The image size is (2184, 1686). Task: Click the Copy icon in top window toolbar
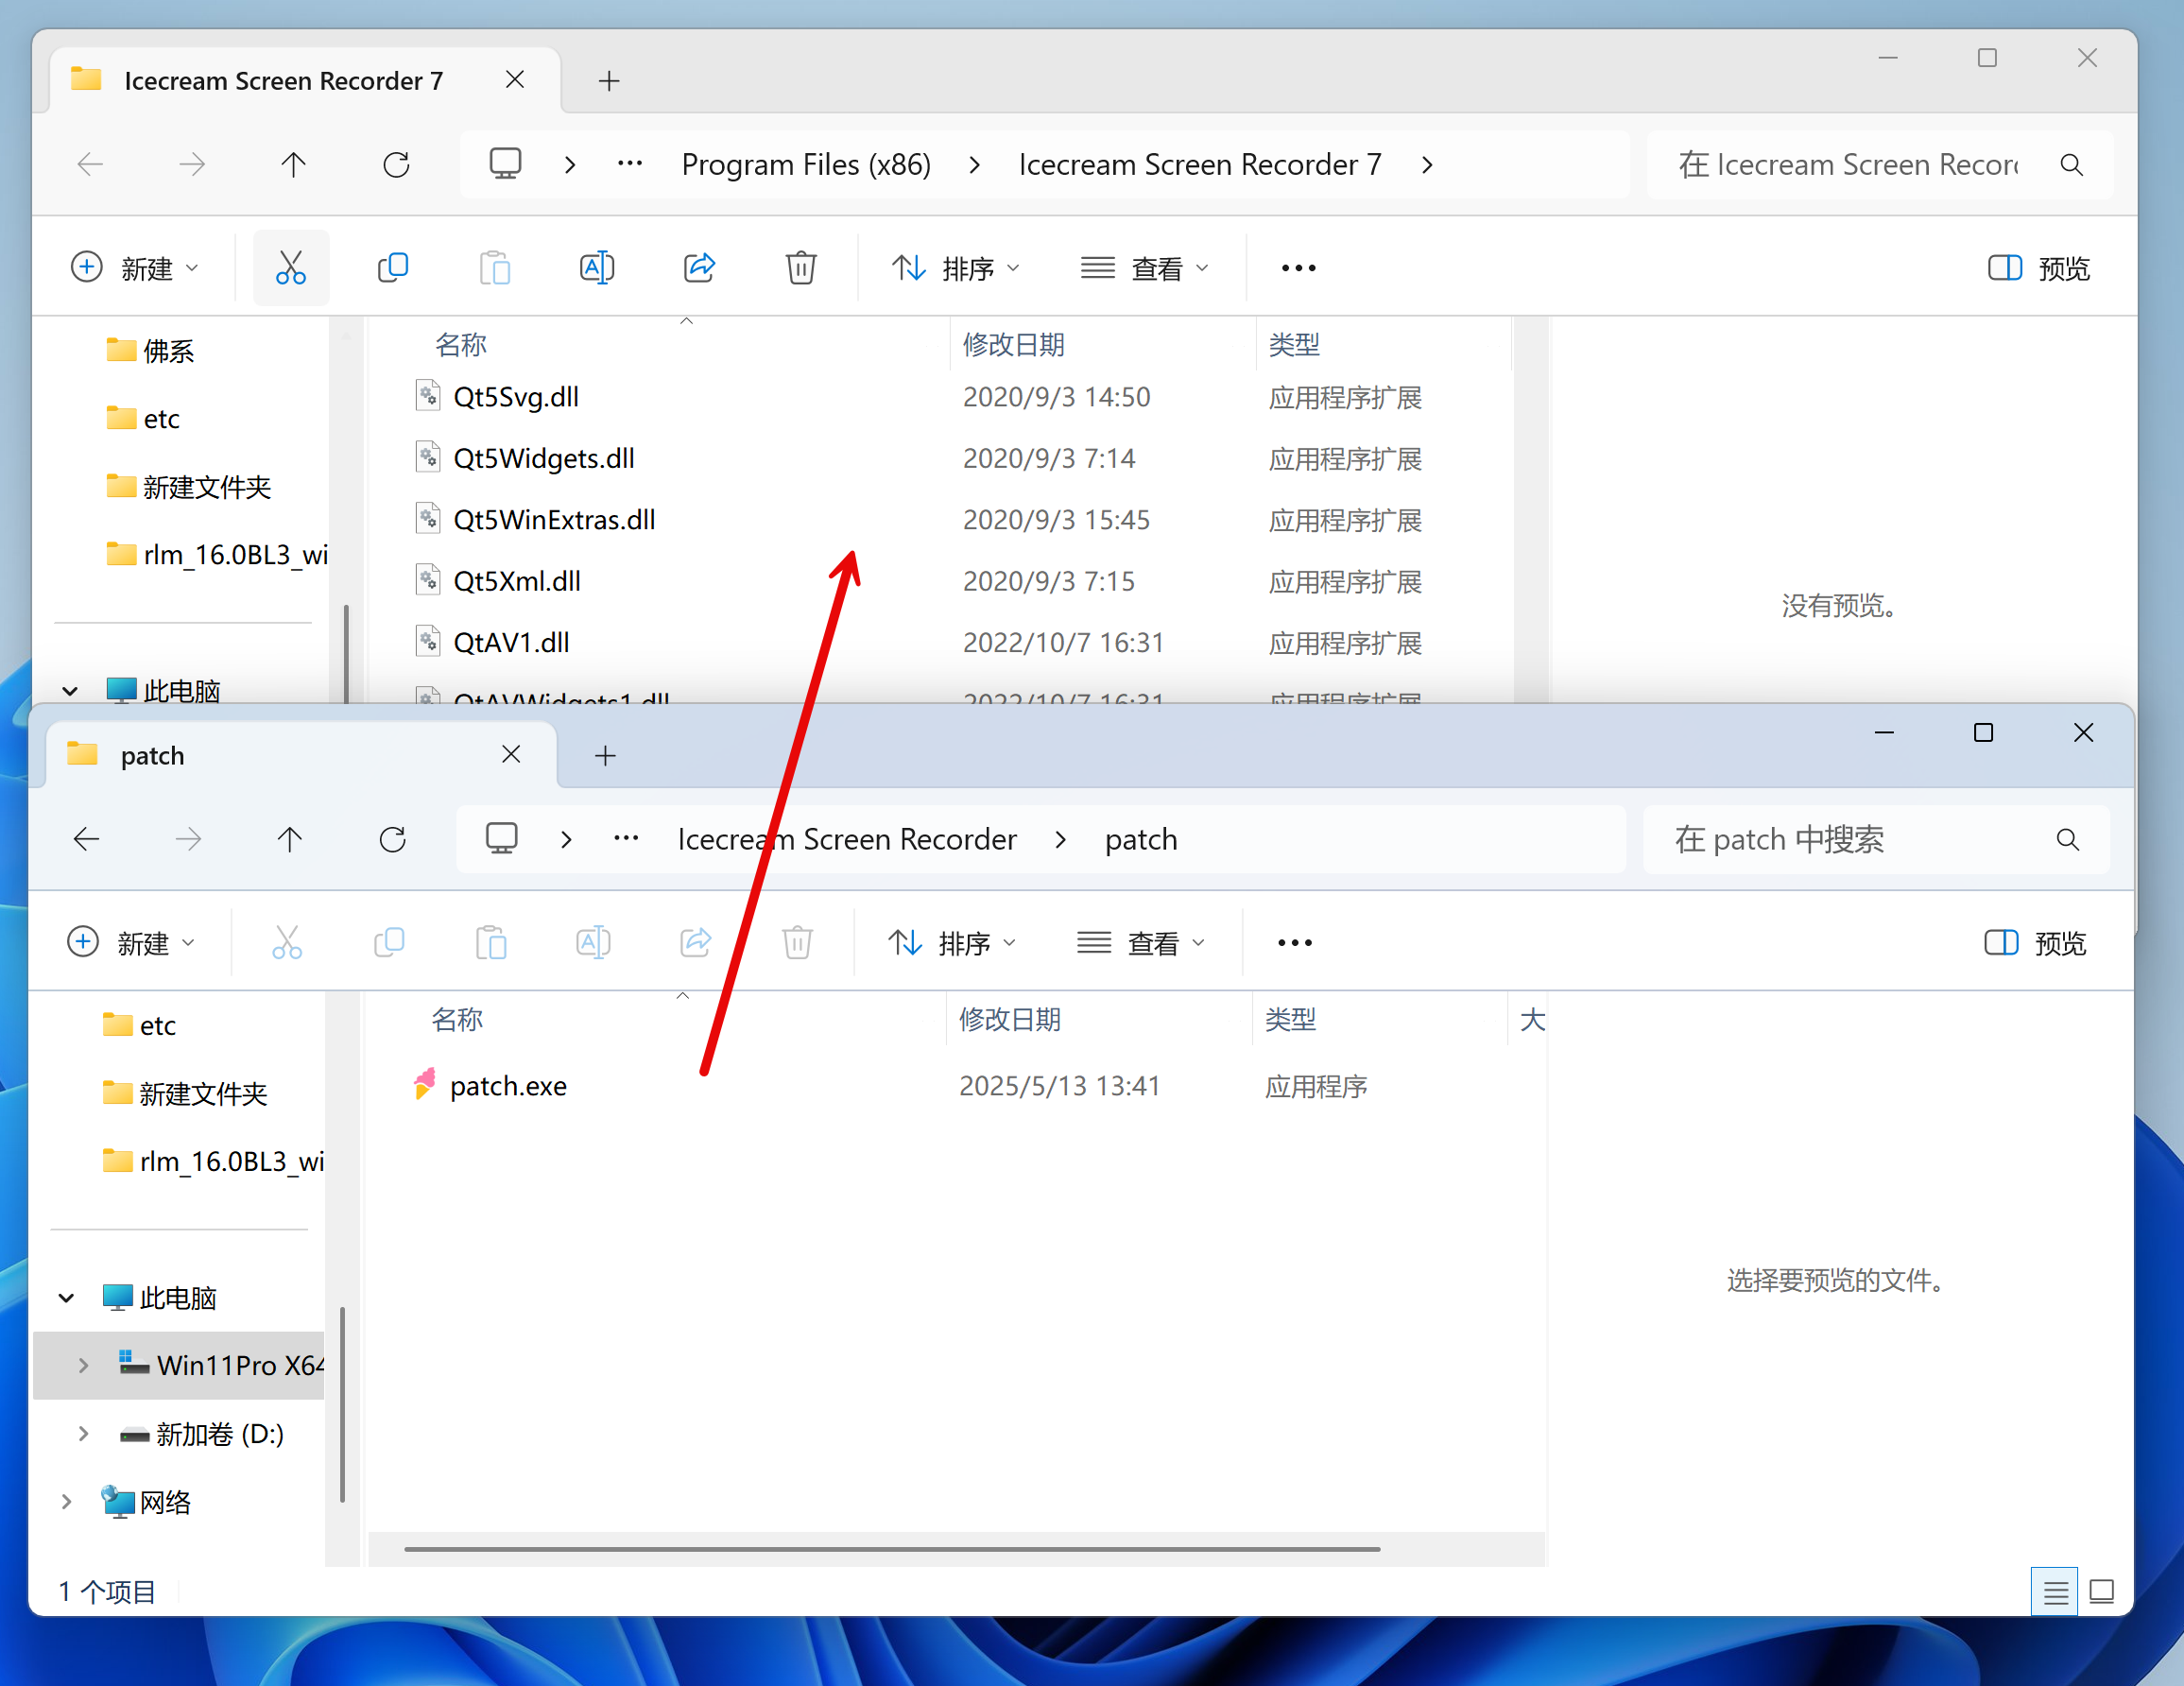[393, 268]
